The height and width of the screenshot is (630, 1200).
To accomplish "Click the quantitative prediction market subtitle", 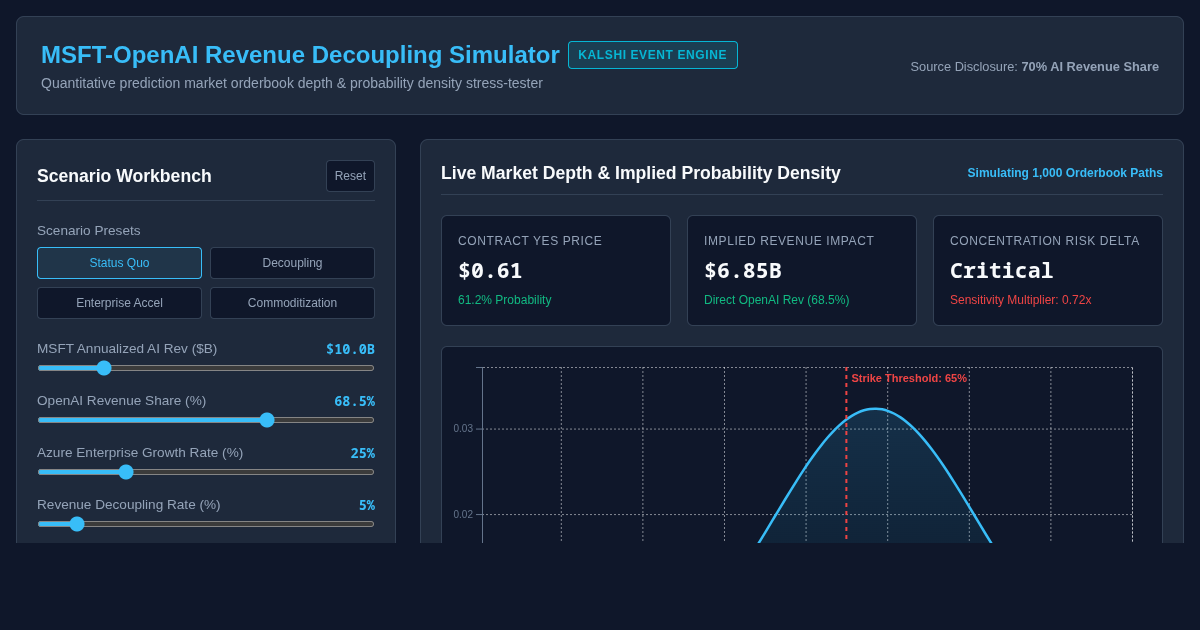I will [292, 83].
